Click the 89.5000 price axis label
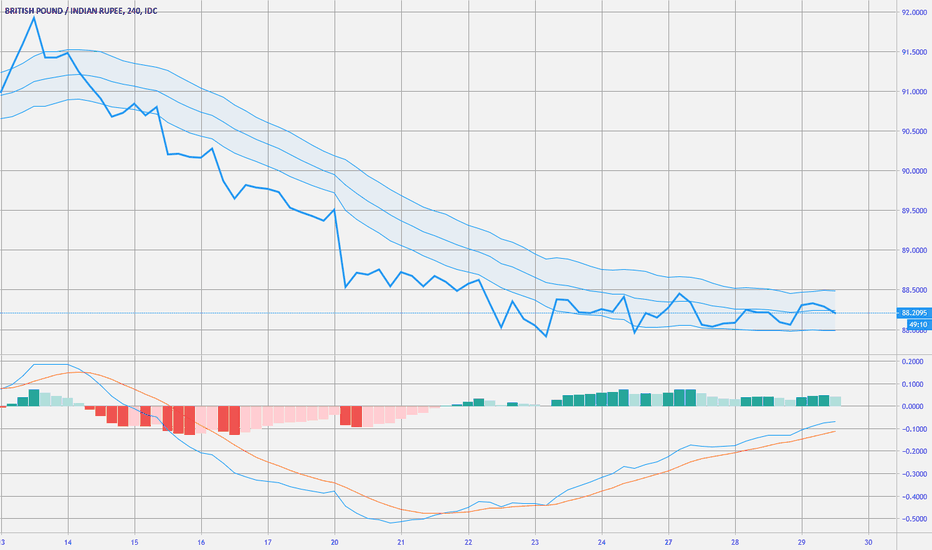The image size is (932, 550). click(x=914, y=211)
